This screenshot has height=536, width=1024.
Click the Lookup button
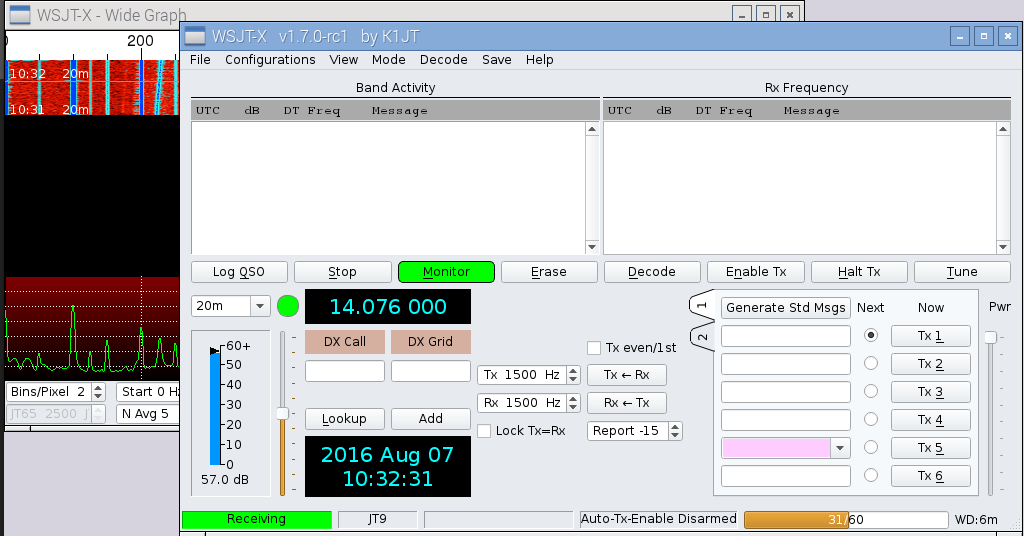click(x=344, y=418)
